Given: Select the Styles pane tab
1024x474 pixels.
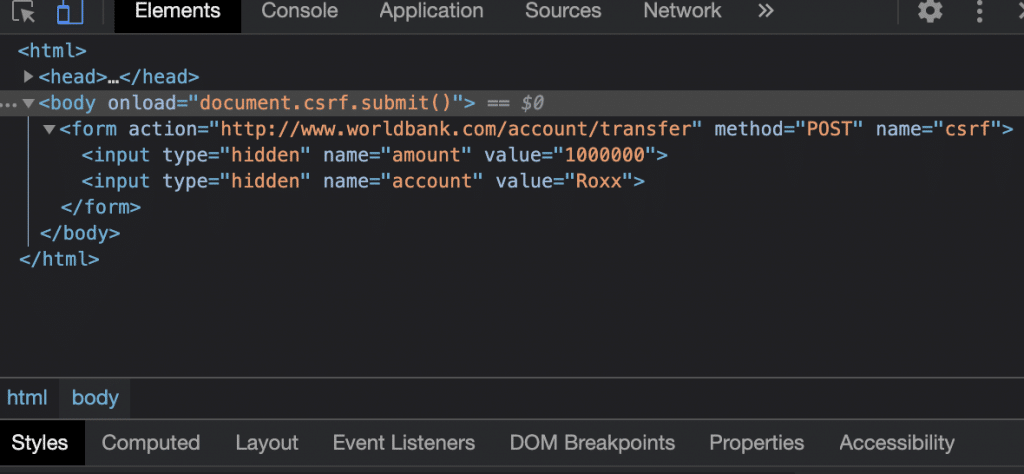Looking at the screenshot, I should [40, 443].
